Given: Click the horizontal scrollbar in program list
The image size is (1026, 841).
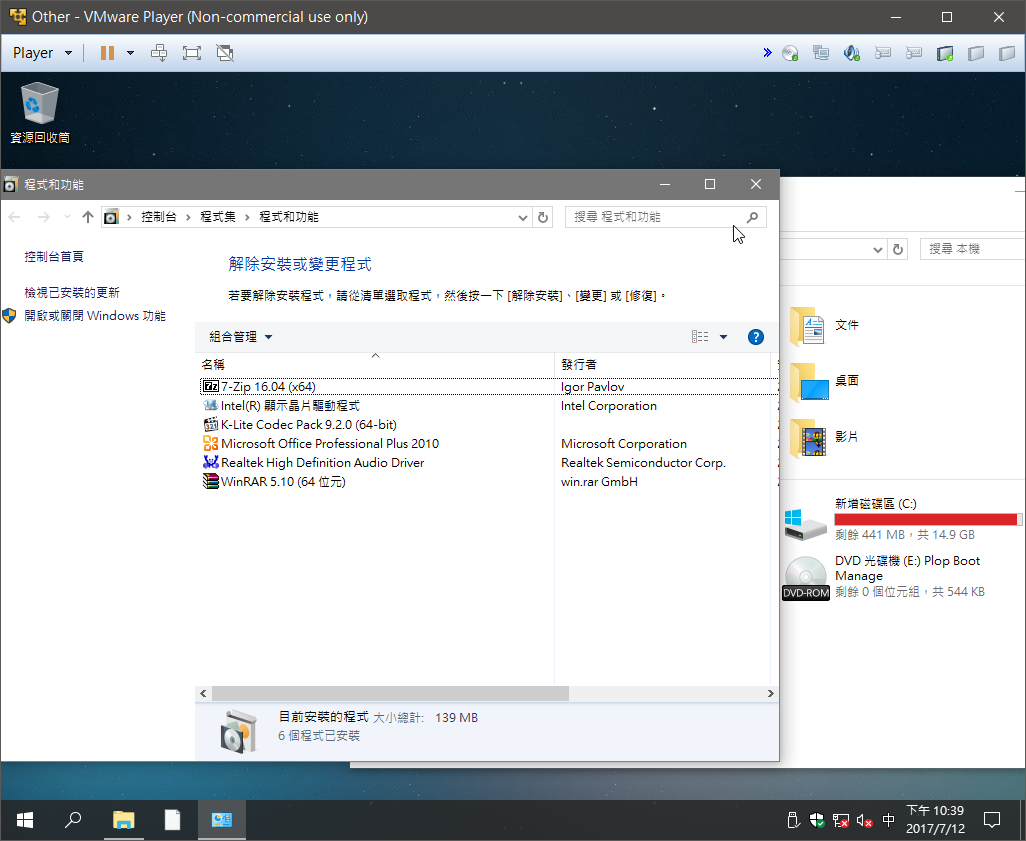Looking at the screenshot, I should (390, 693).
